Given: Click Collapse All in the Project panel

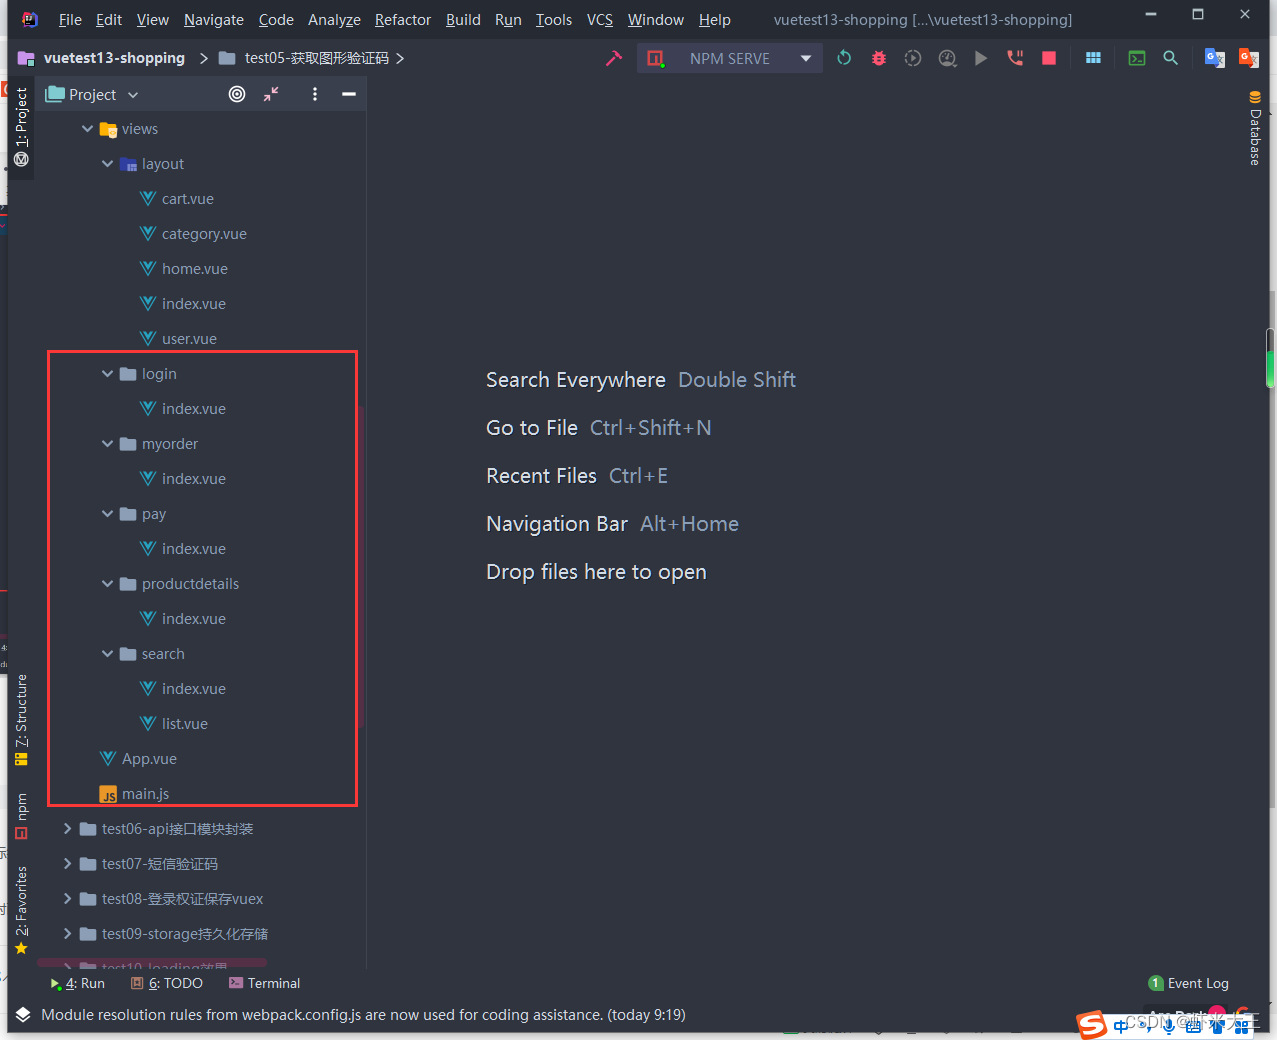Looking at the screenshot, I should click(268, 94).
